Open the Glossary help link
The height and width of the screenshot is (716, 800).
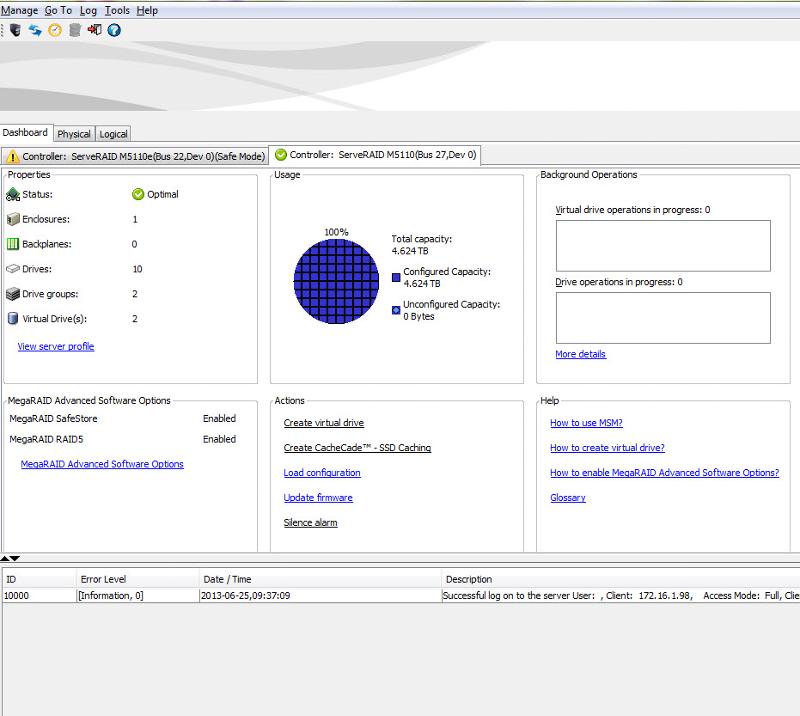point(568,498)
